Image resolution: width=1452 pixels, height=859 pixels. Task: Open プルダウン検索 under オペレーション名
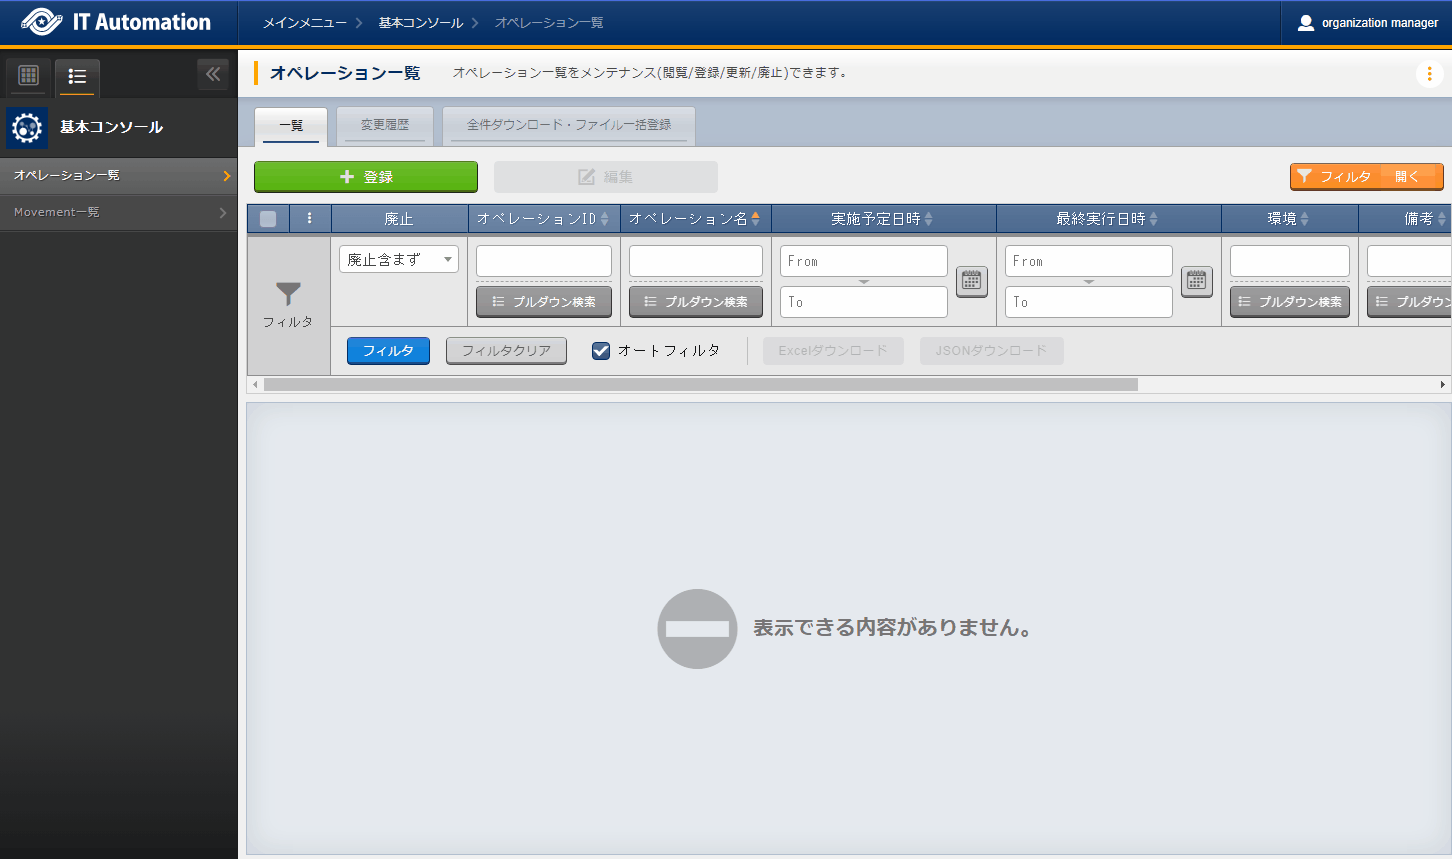pos(695,302)
